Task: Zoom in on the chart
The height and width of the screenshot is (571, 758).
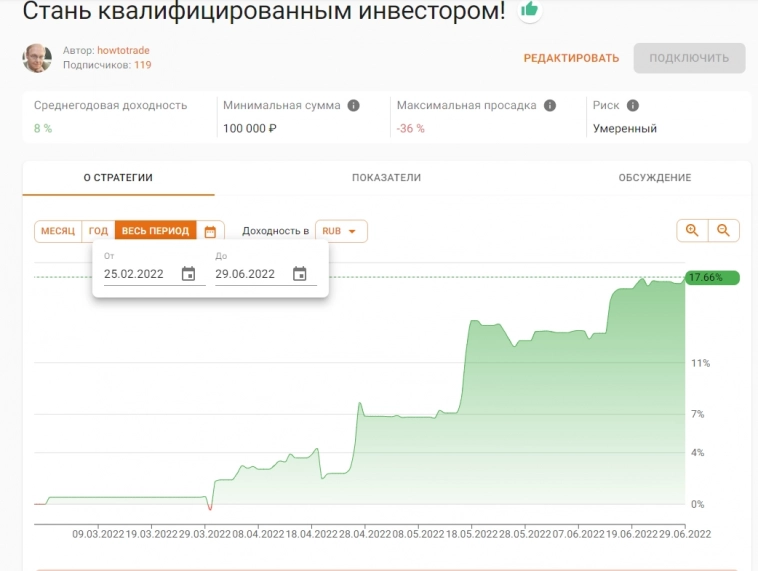Action: coord(692,231)
